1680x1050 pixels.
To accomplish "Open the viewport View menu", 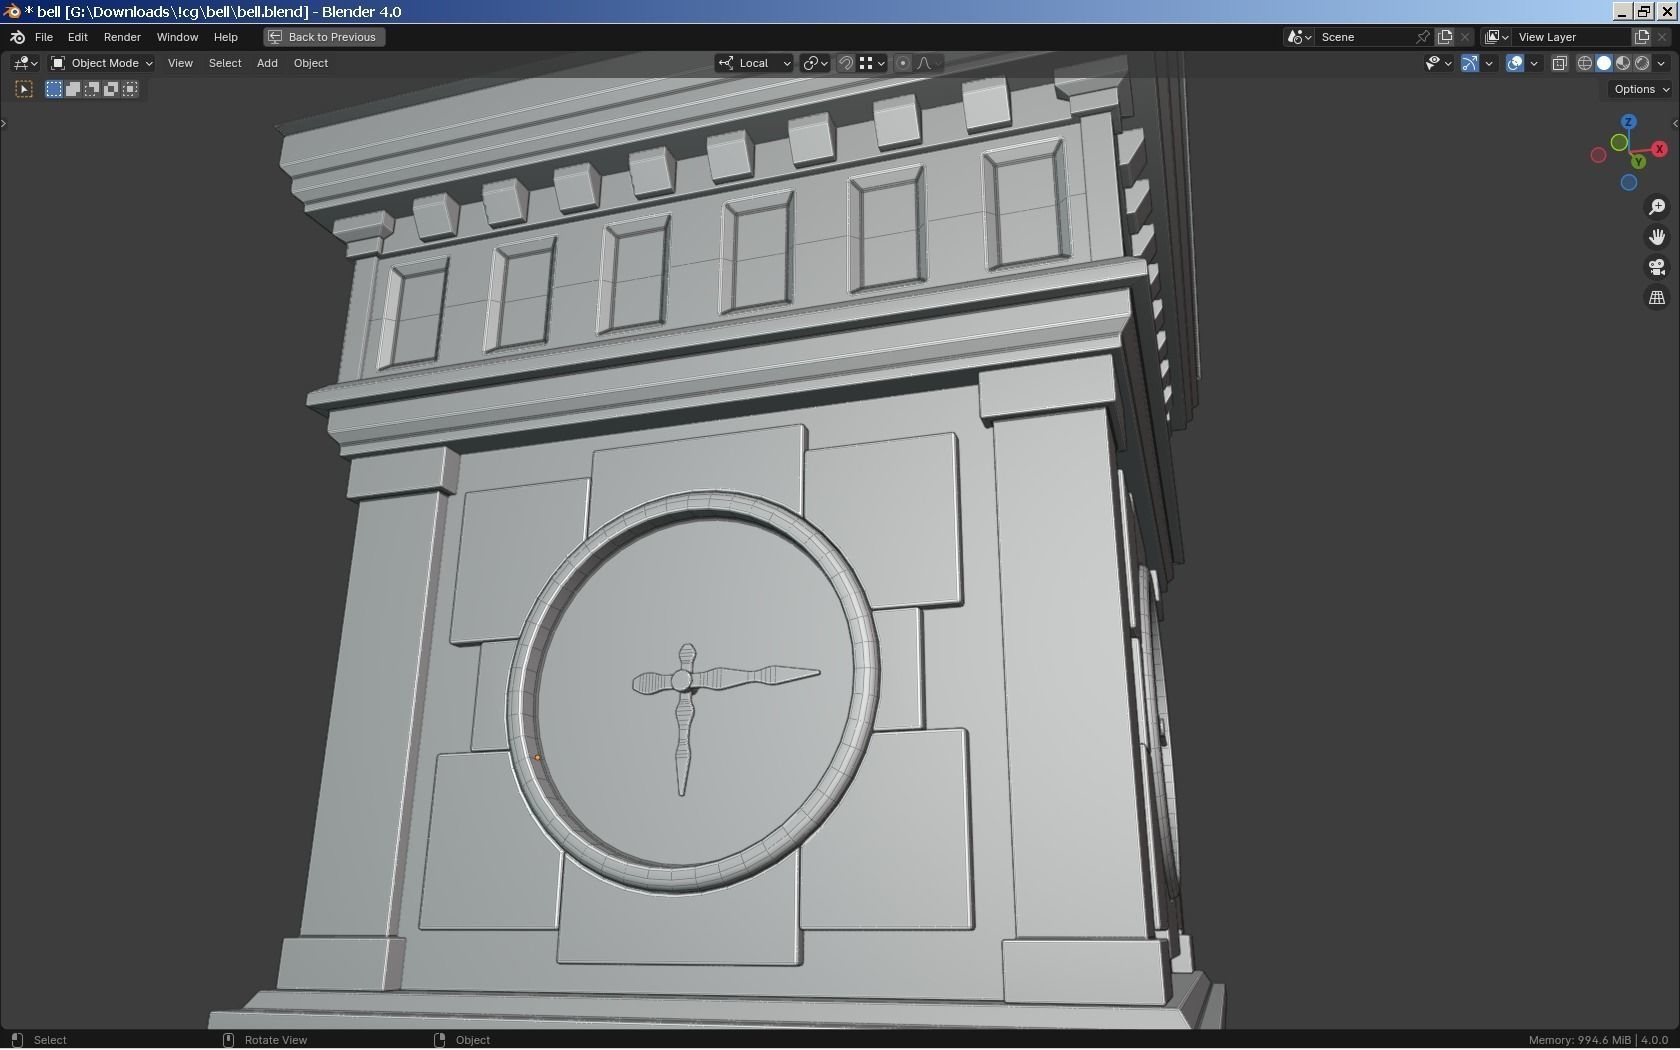I will pos(180,63).
